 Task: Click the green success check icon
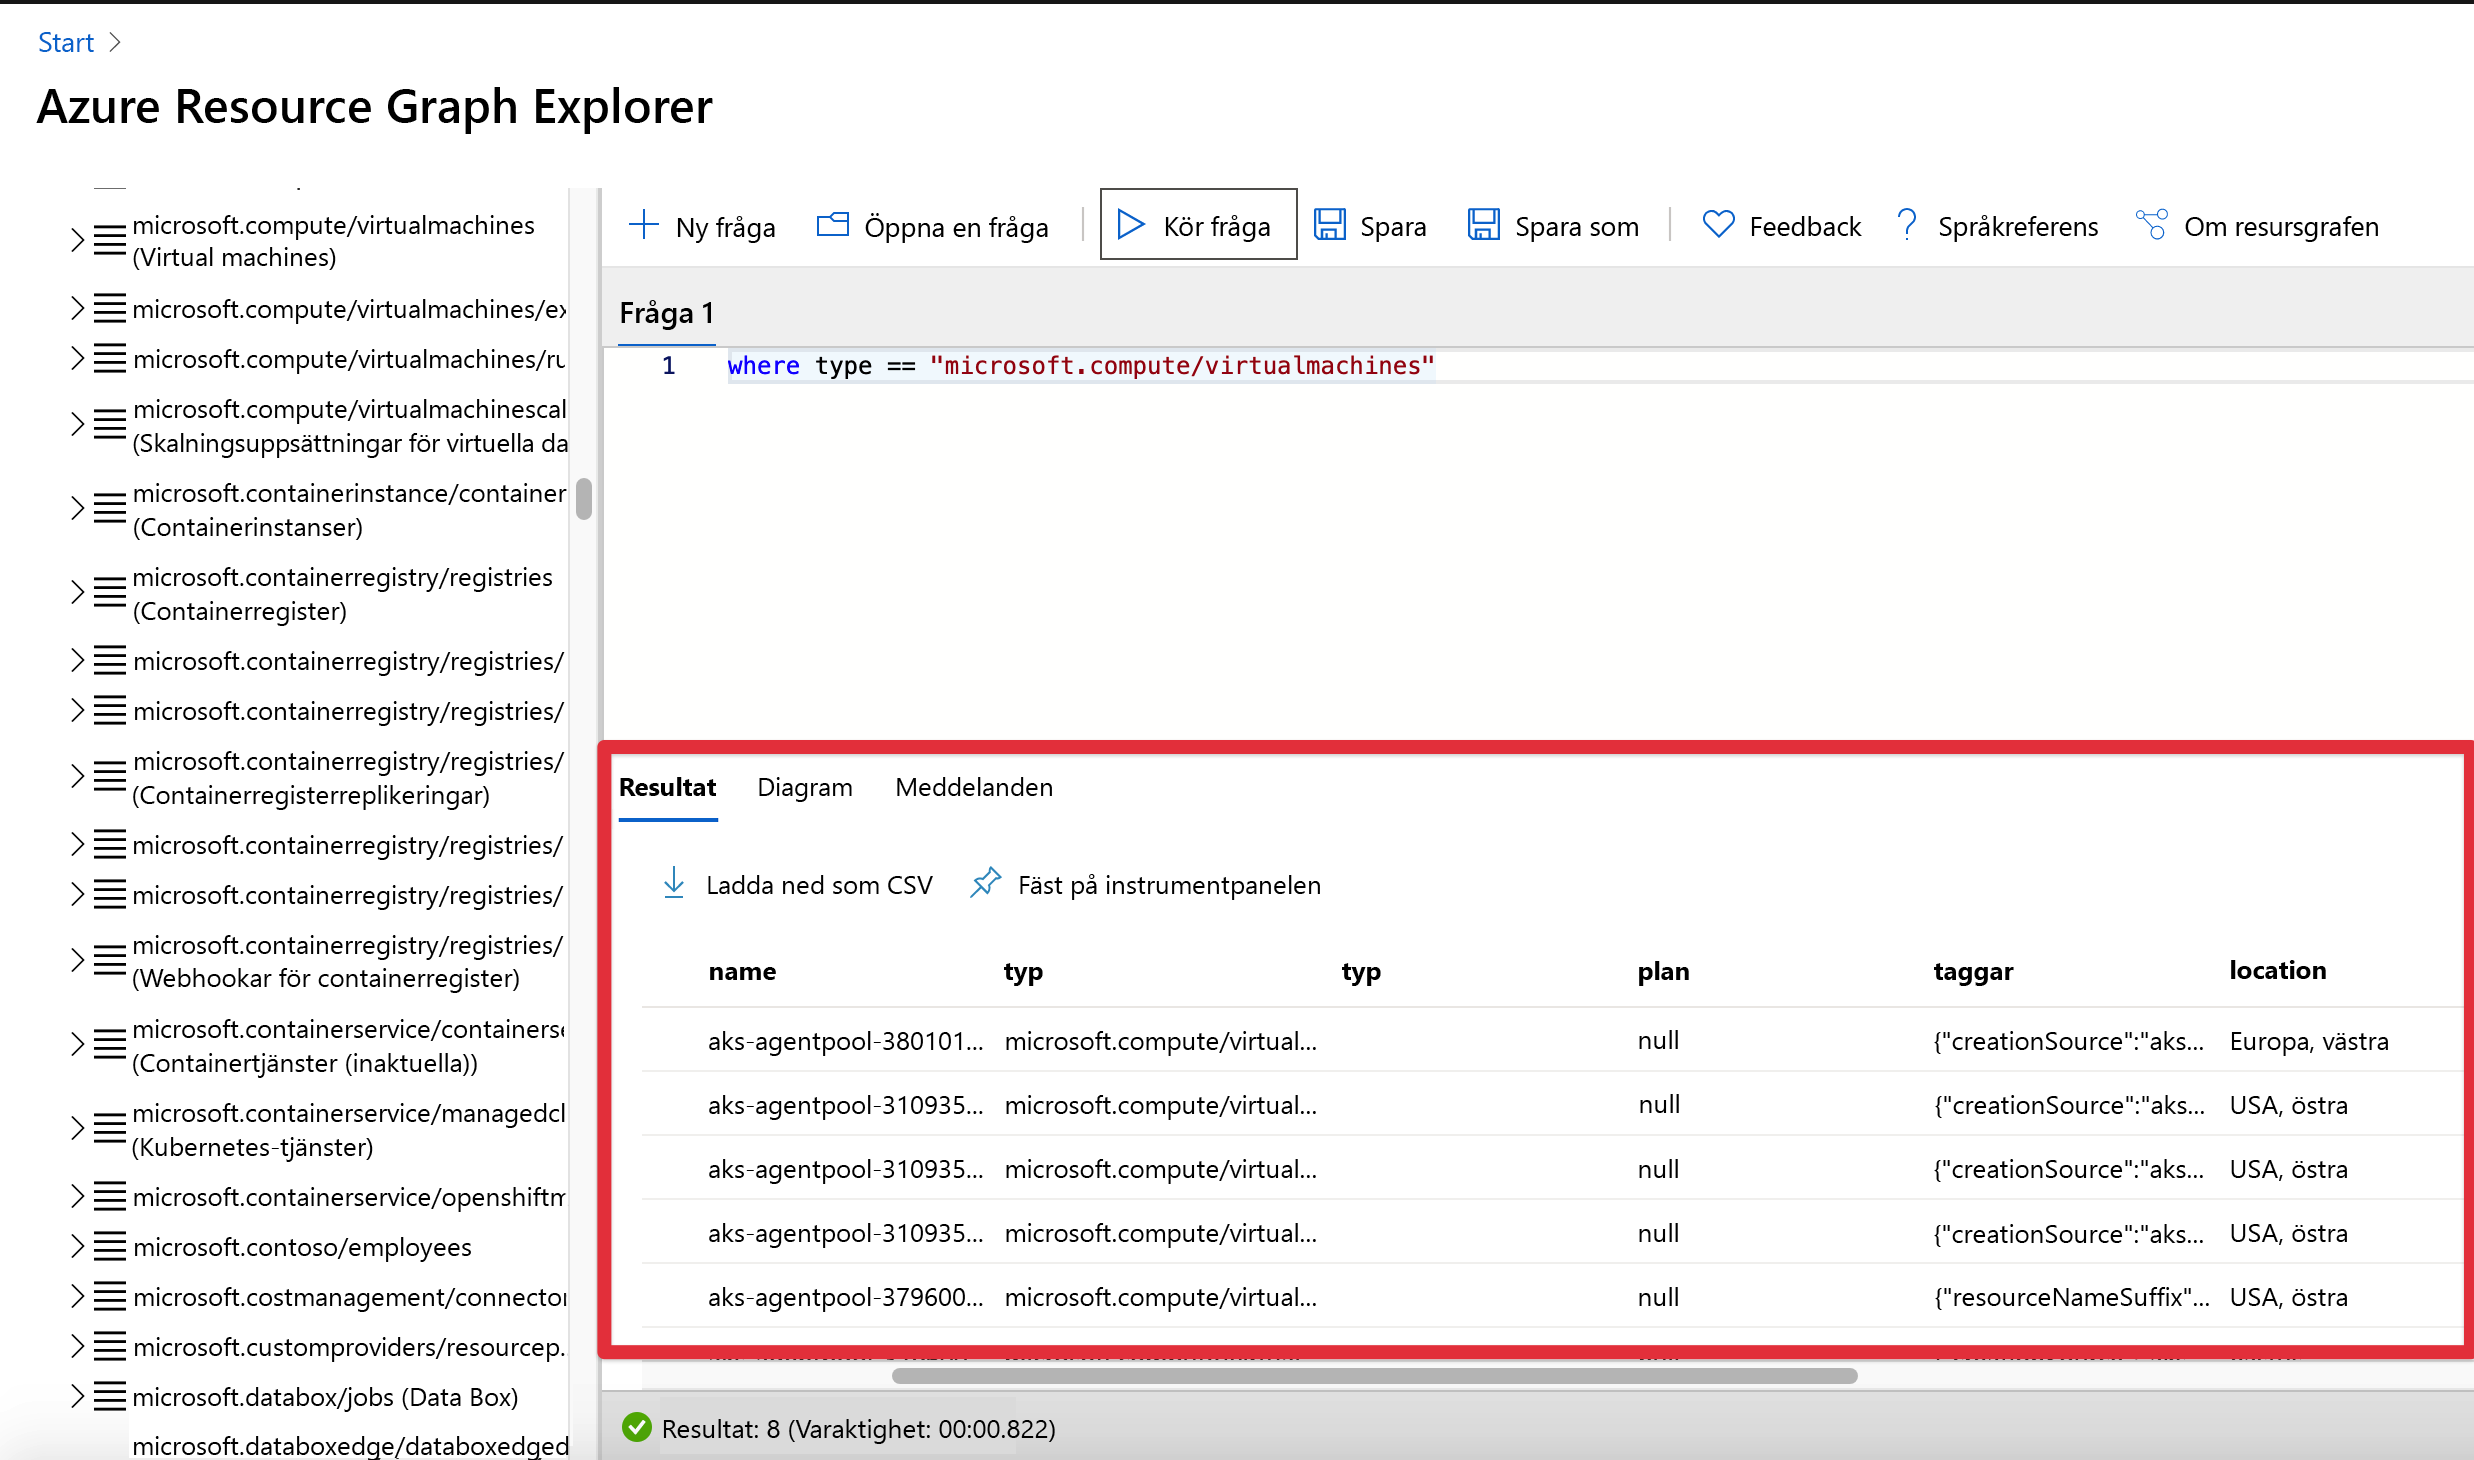[x=636, y=1428]
